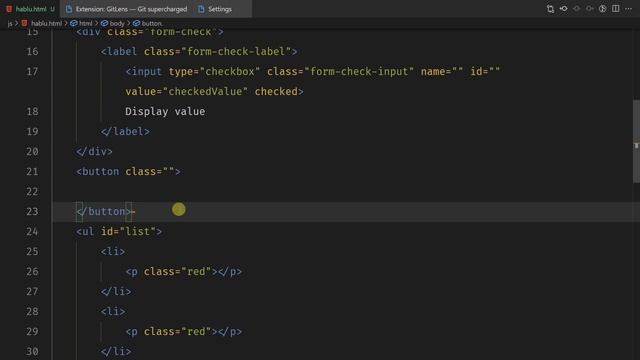Select the js folder breadcrumb
Viewport: 640px width, 360px height.
tap(10, 24)
